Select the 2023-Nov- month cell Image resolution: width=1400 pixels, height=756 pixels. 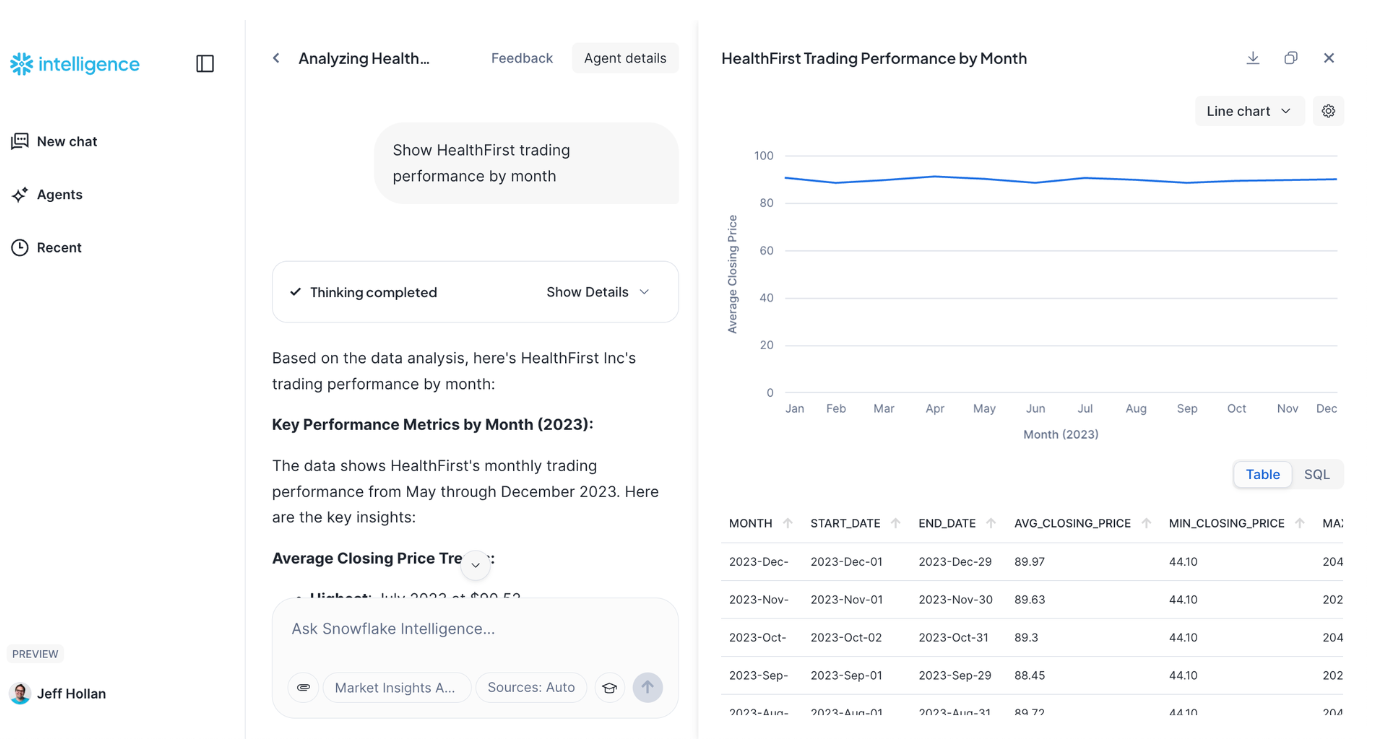759,600
